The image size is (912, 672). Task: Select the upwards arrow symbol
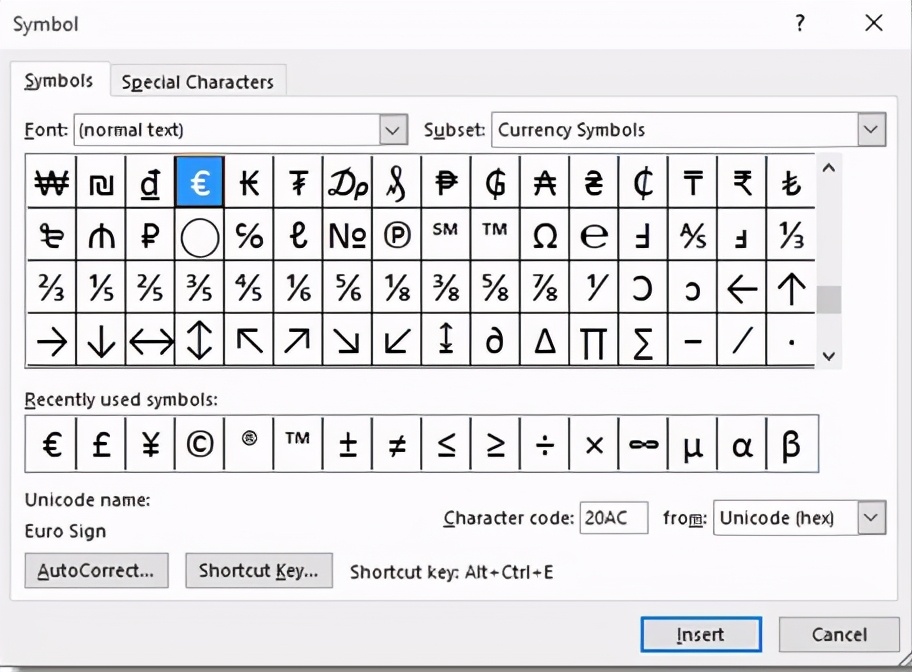tap(791, 287)
